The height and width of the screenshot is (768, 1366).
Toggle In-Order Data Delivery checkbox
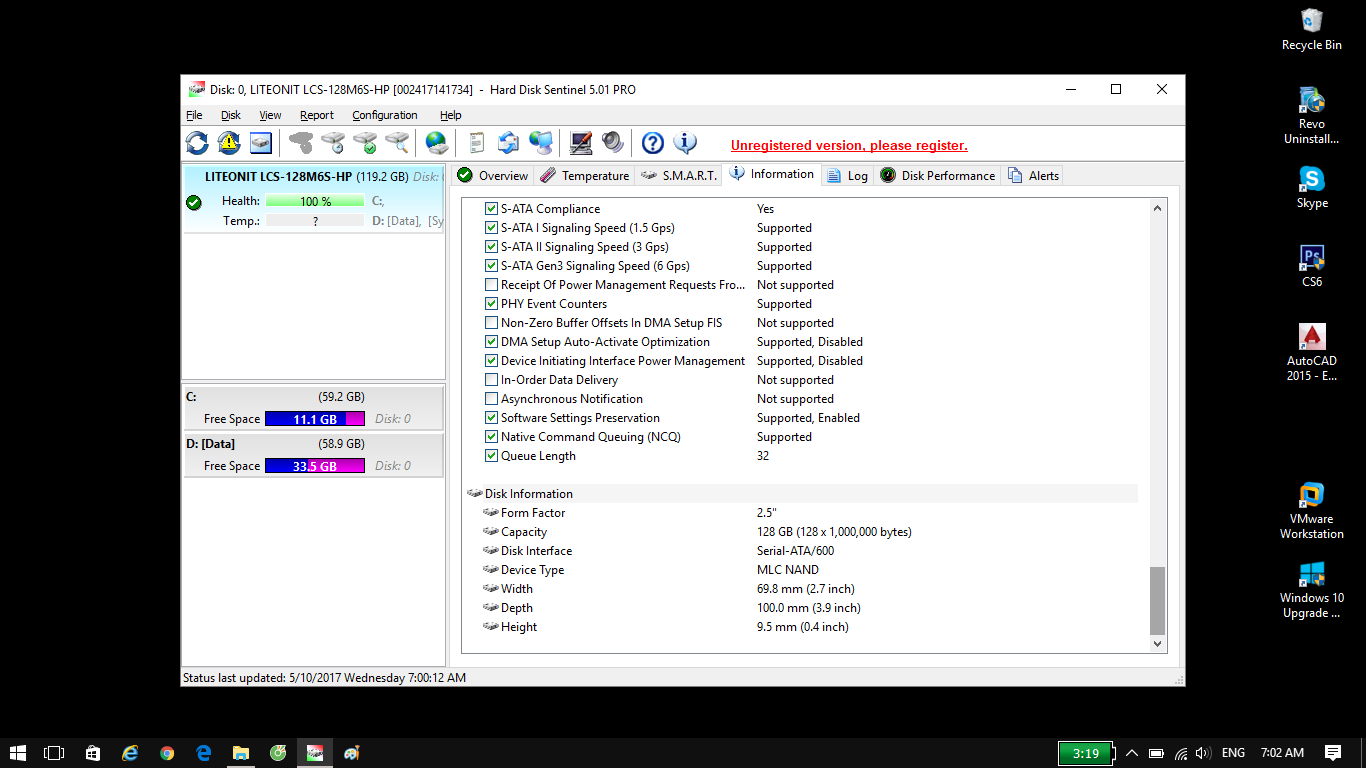pos(491,380)
